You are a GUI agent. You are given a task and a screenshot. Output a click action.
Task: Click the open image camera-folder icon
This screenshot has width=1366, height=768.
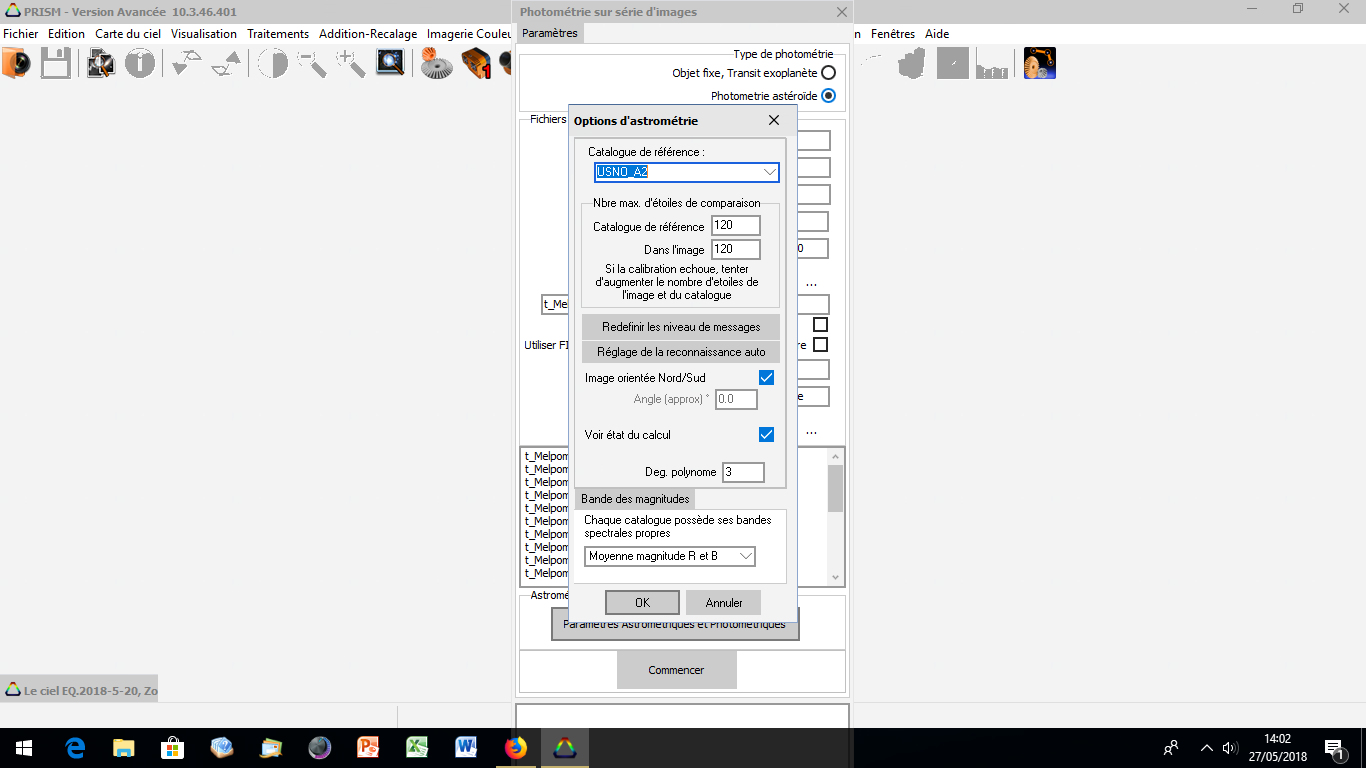click(x=17, y=64)
